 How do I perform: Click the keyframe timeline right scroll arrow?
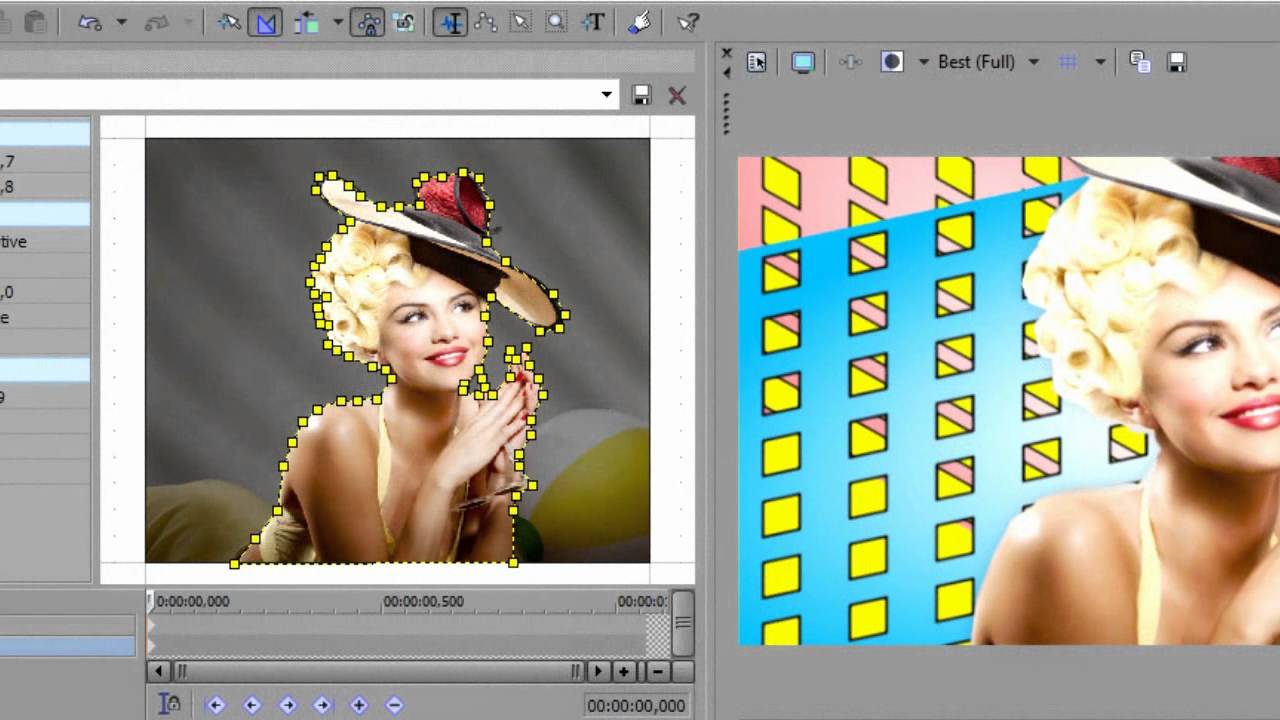pos(598,671)
